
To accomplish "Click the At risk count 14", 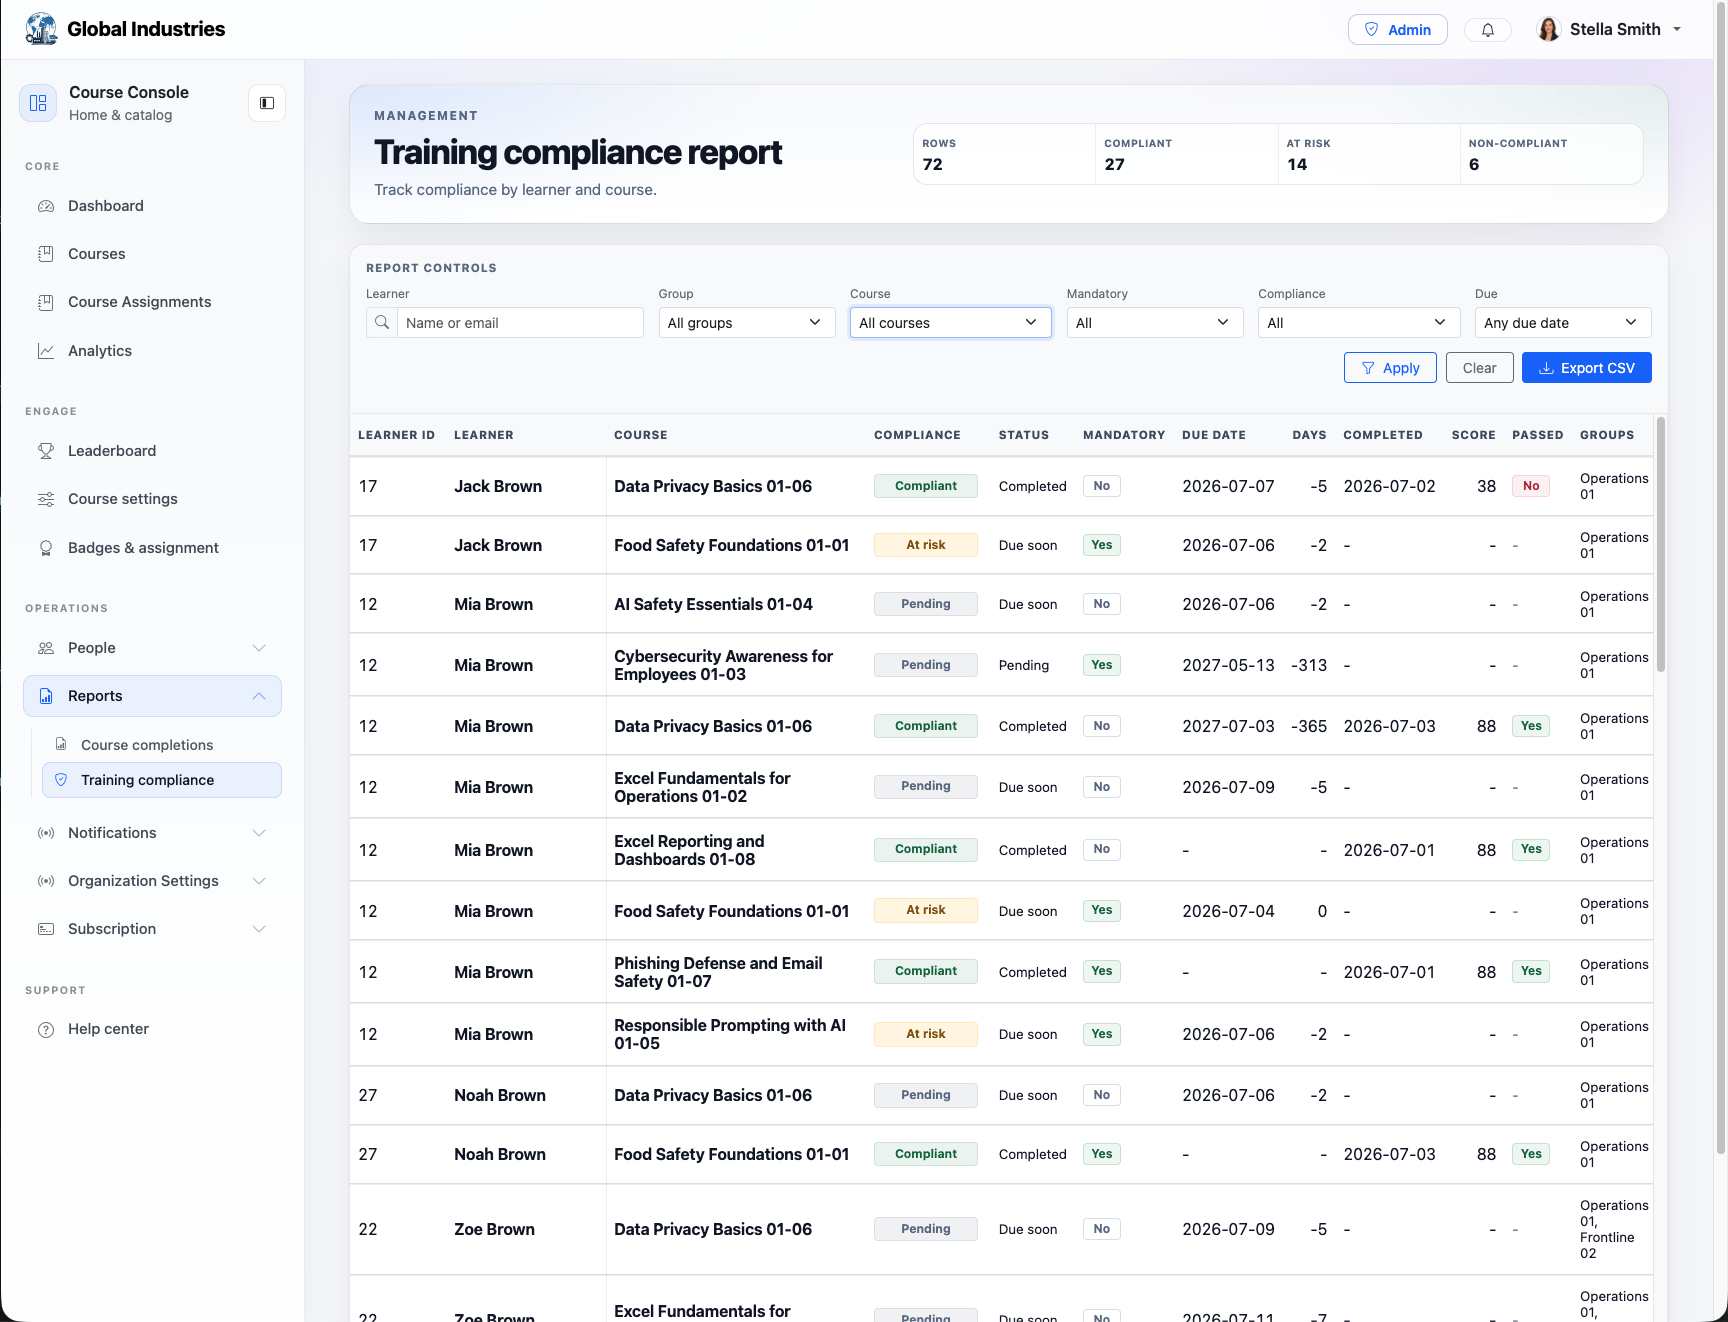I will pos(1297,165).
